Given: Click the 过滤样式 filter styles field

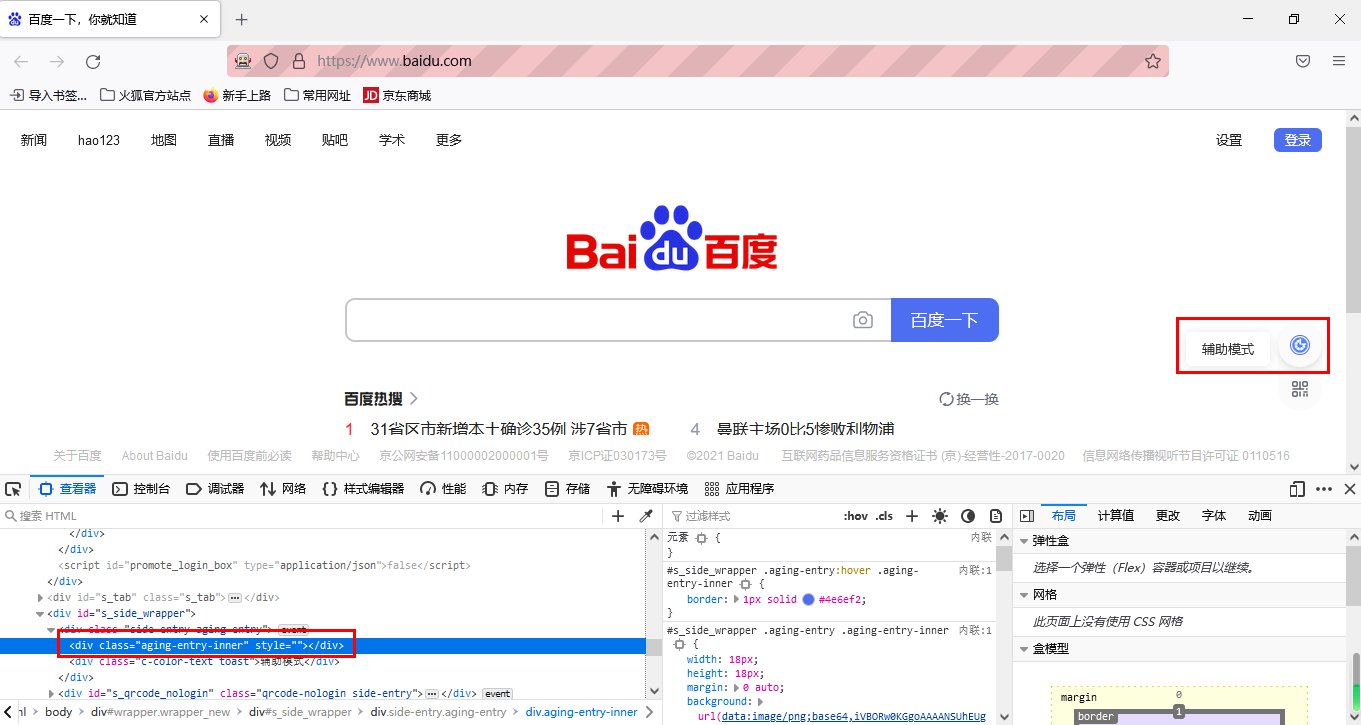Looking at the screenshot, I should [752, 516].
